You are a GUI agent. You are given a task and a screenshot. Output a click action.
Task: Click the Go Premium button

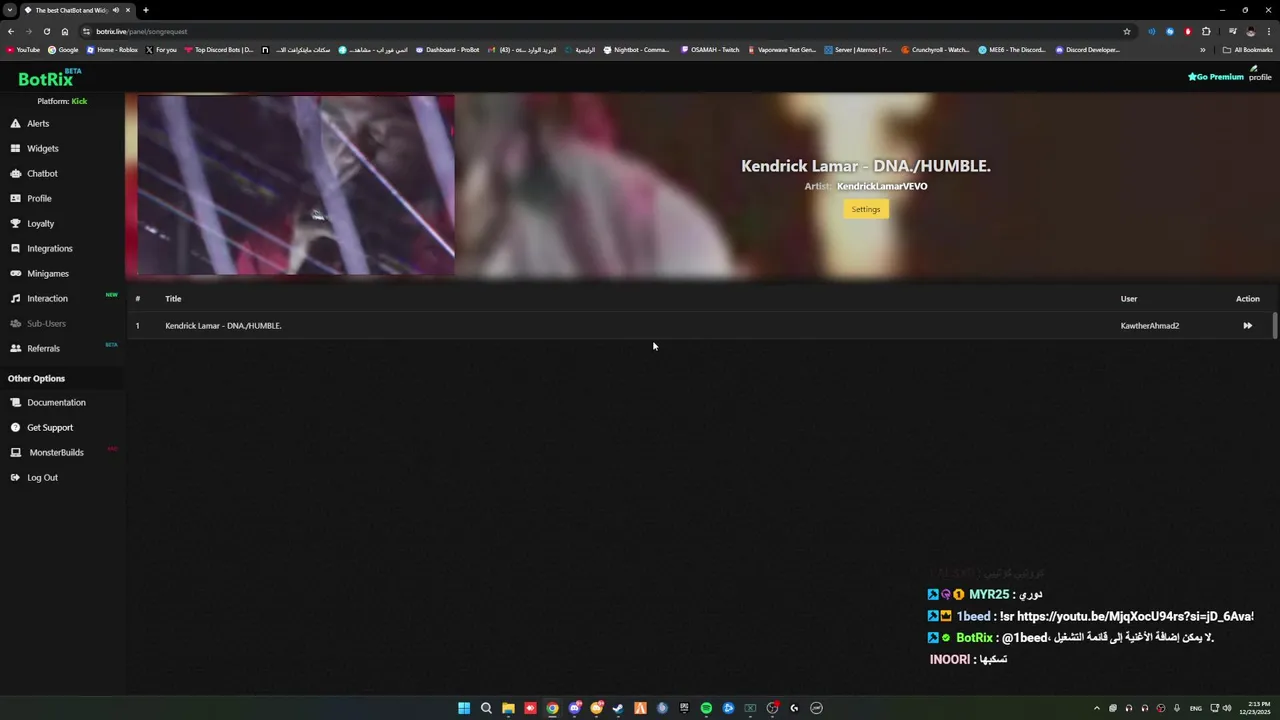pyautogui.click(x=1216, y=77)
